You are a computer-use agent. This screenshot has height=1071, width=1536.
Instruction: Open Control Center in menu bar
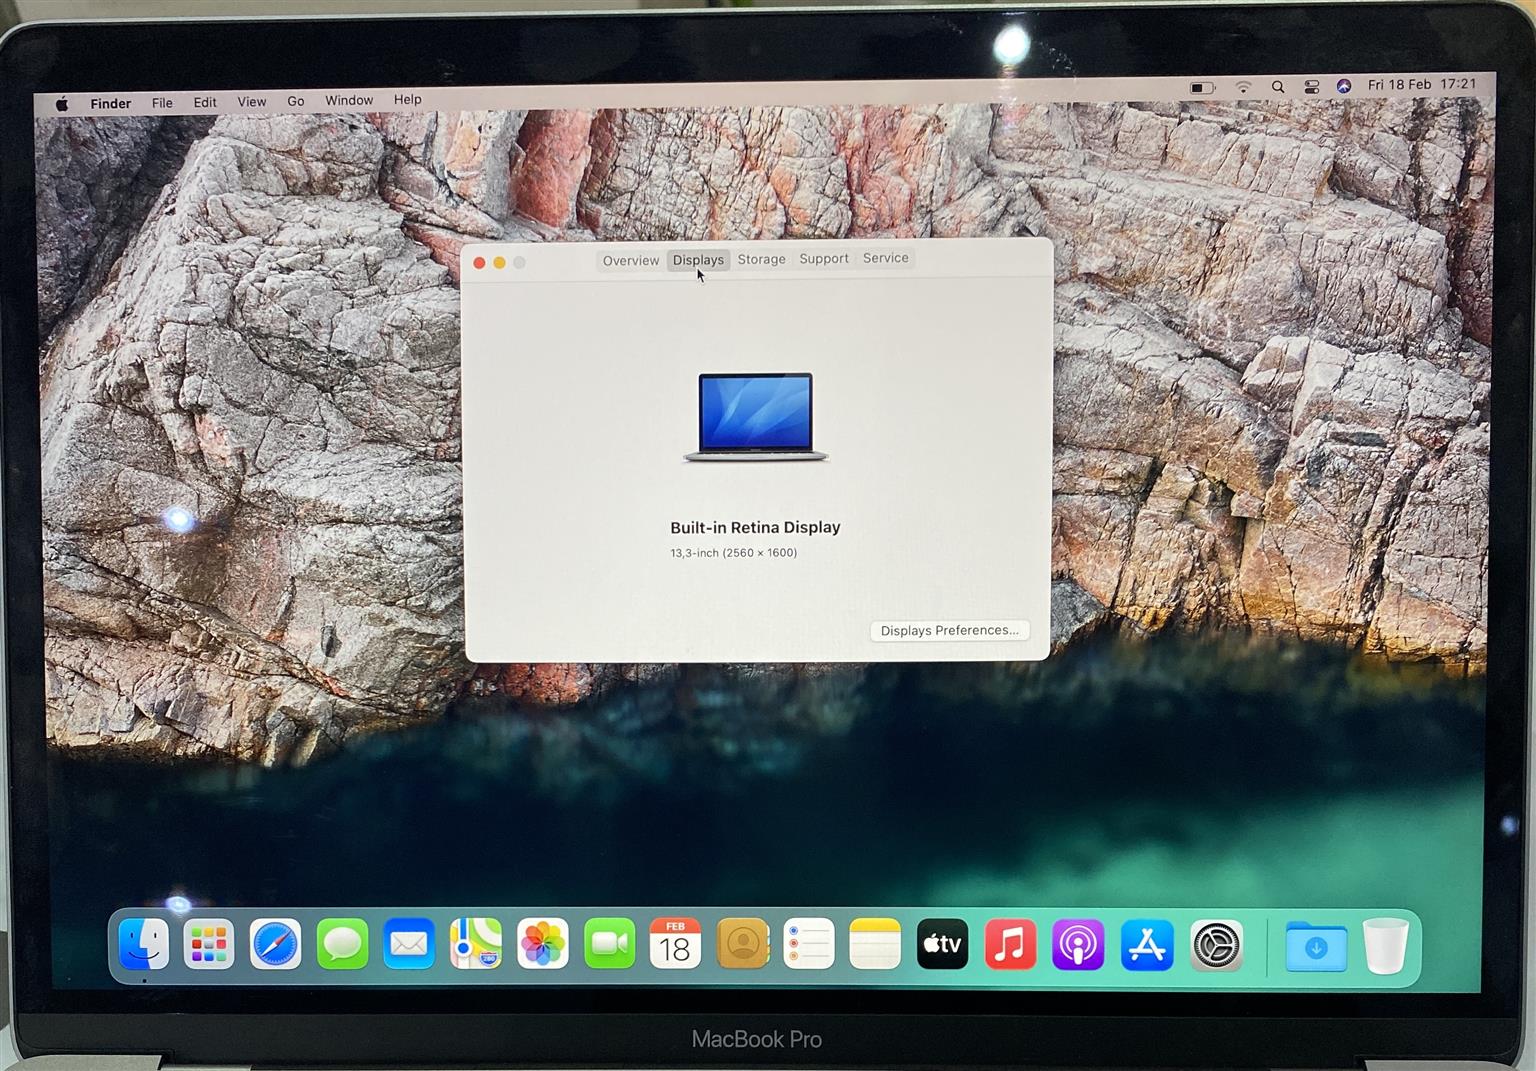point(1312,87)
